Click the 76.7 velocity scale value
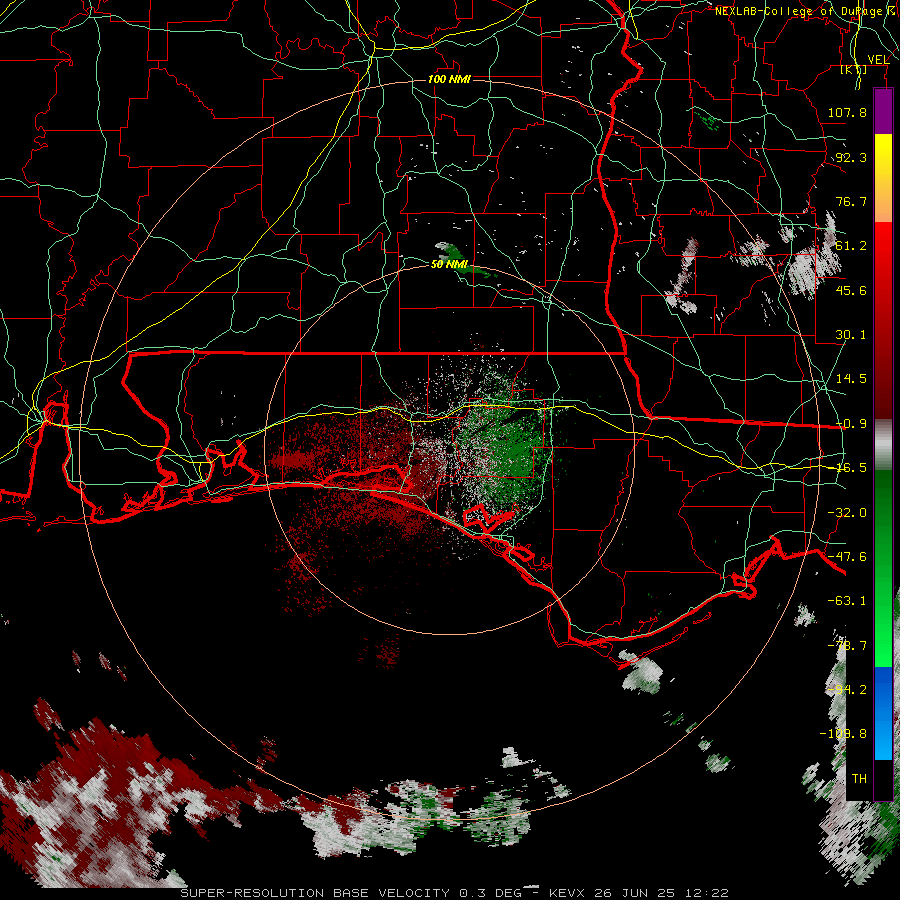The height and width of the screenshot is (900, 900). coord(851,201)
